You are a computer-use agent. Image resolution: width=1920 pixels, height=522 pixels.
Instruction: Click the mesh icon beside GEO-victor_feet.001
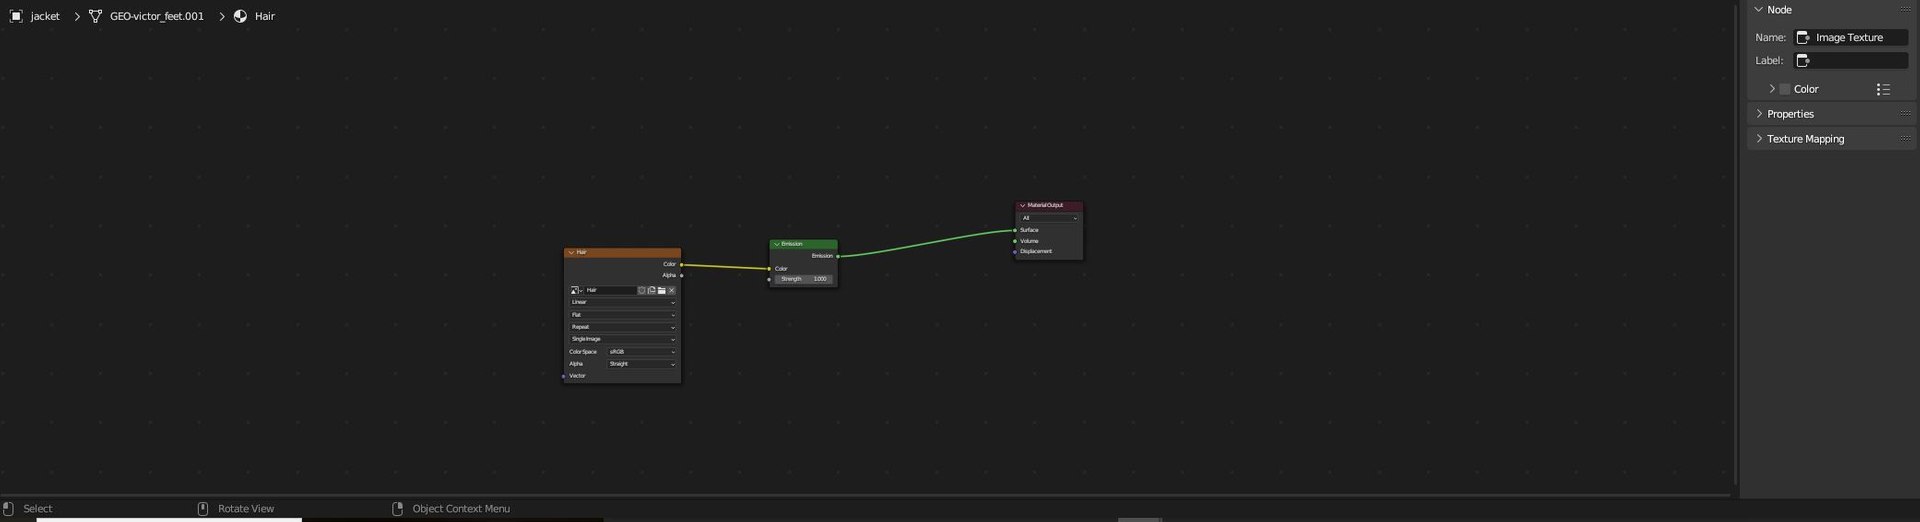95,16
